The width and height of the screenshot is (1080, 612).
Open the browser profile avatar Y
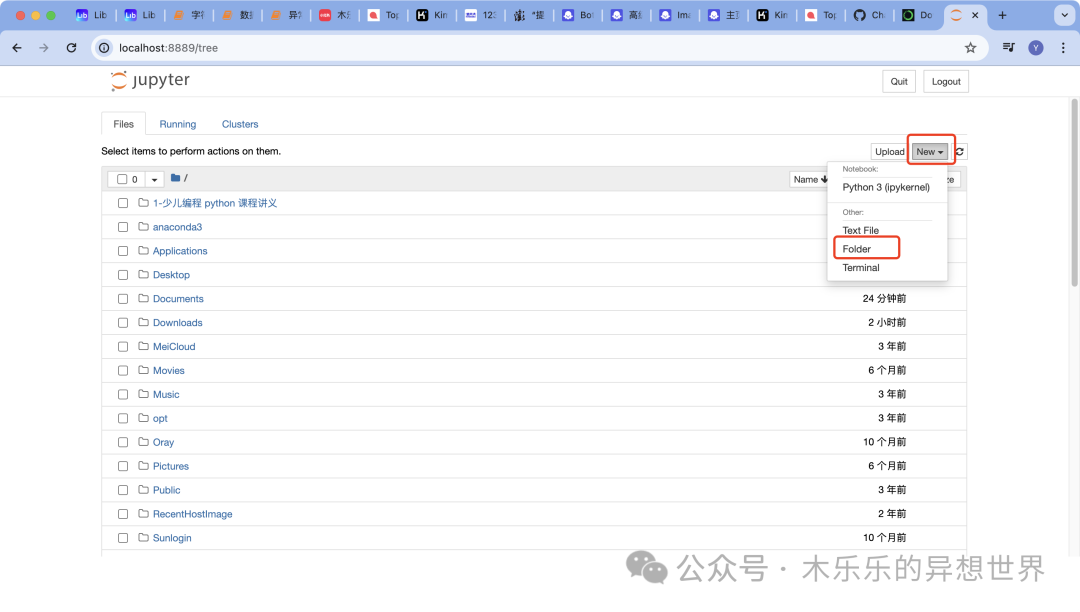point(1035,48)
